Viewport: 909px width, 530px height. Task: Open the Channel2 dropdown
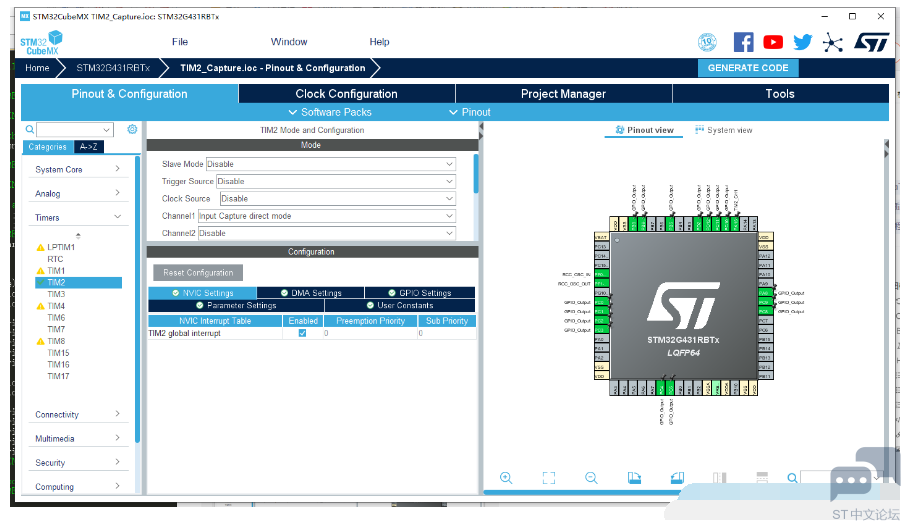coord(326,233)
